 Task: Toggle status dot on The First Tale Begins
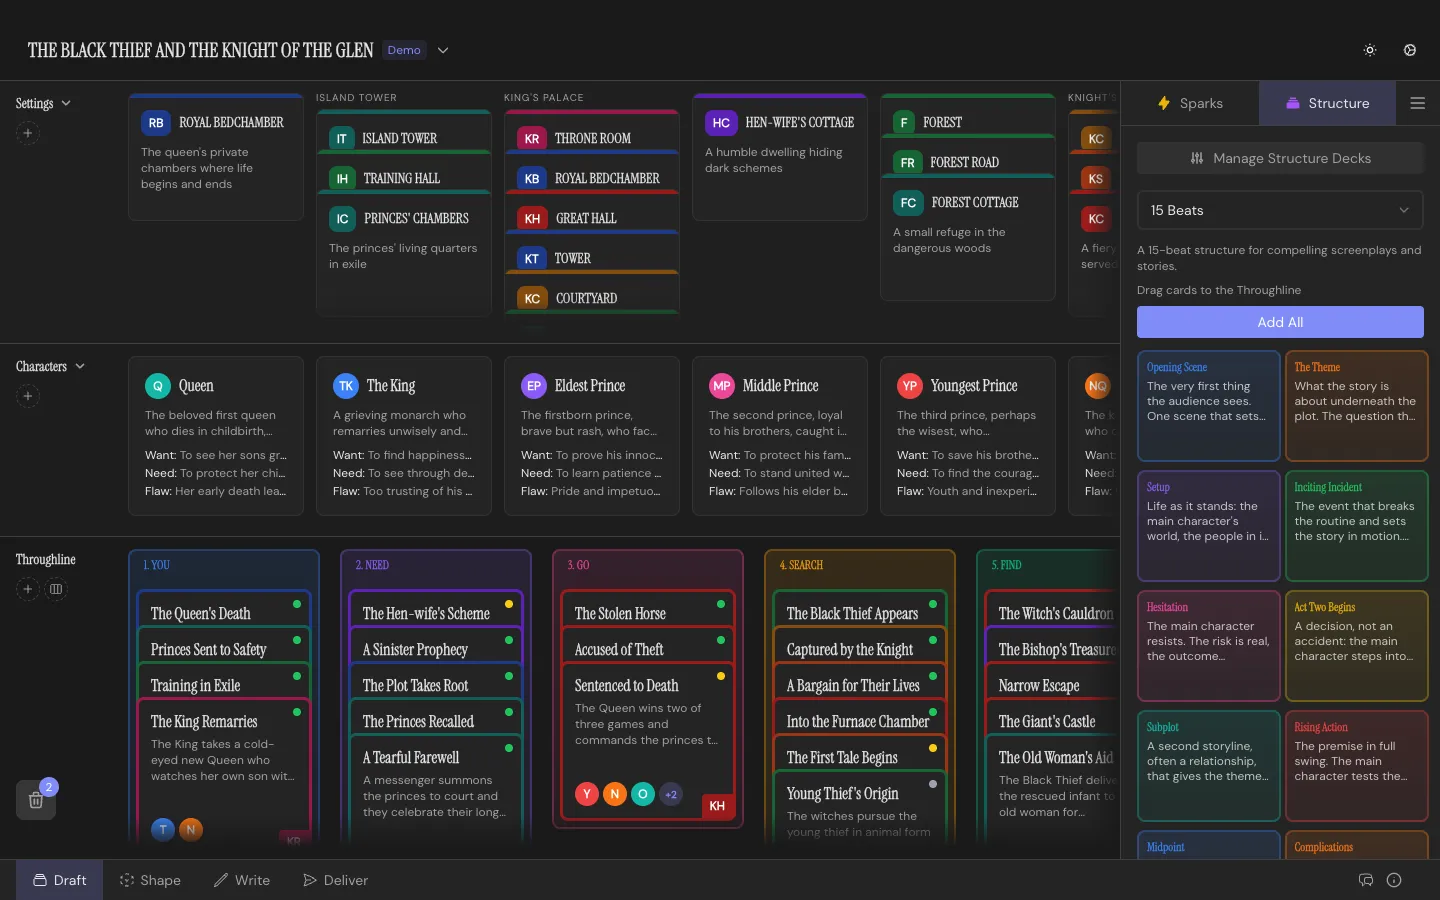click(x=933, y=748)
